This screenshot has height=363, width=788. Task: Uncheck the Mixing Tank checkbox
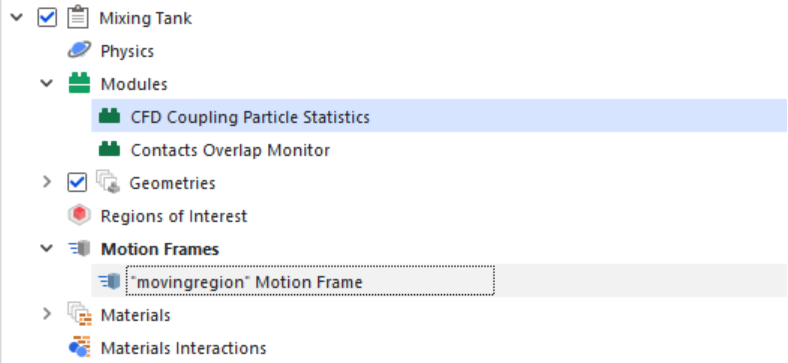(47, 18)
